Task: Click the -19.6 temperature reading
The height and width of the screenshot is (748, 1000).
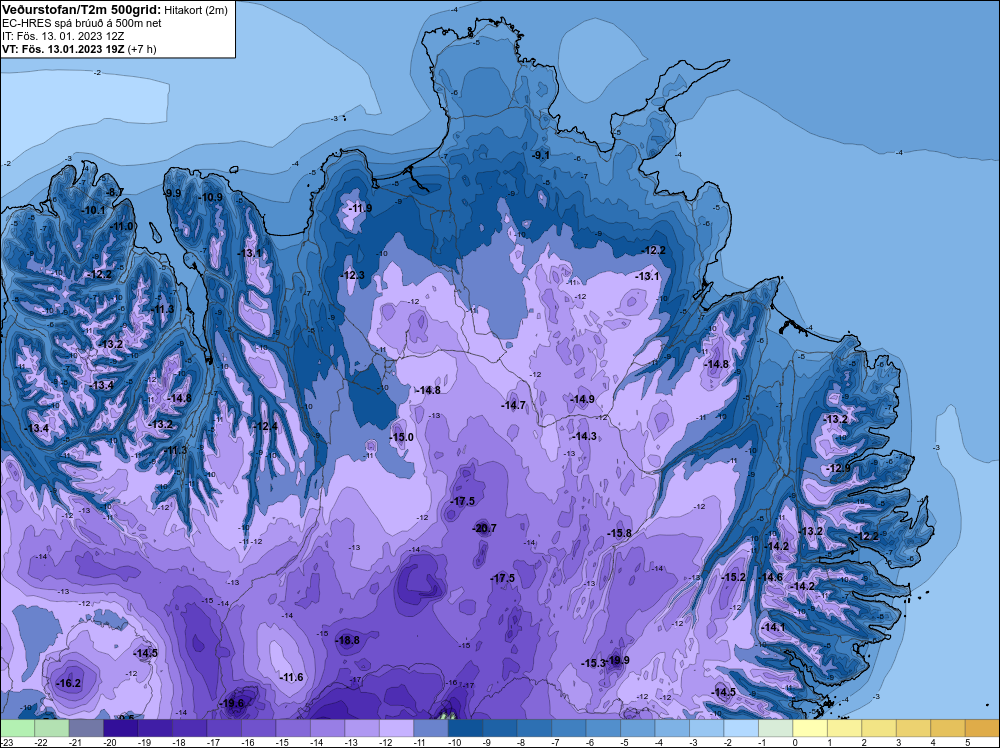Action: click(232, 703)
